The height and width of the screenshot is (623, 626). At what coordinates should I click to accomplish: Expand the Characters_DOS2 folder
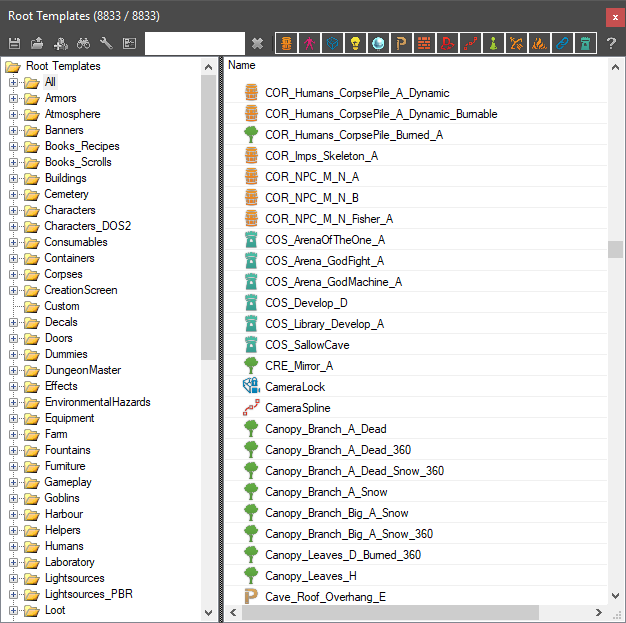pos(14,226)
